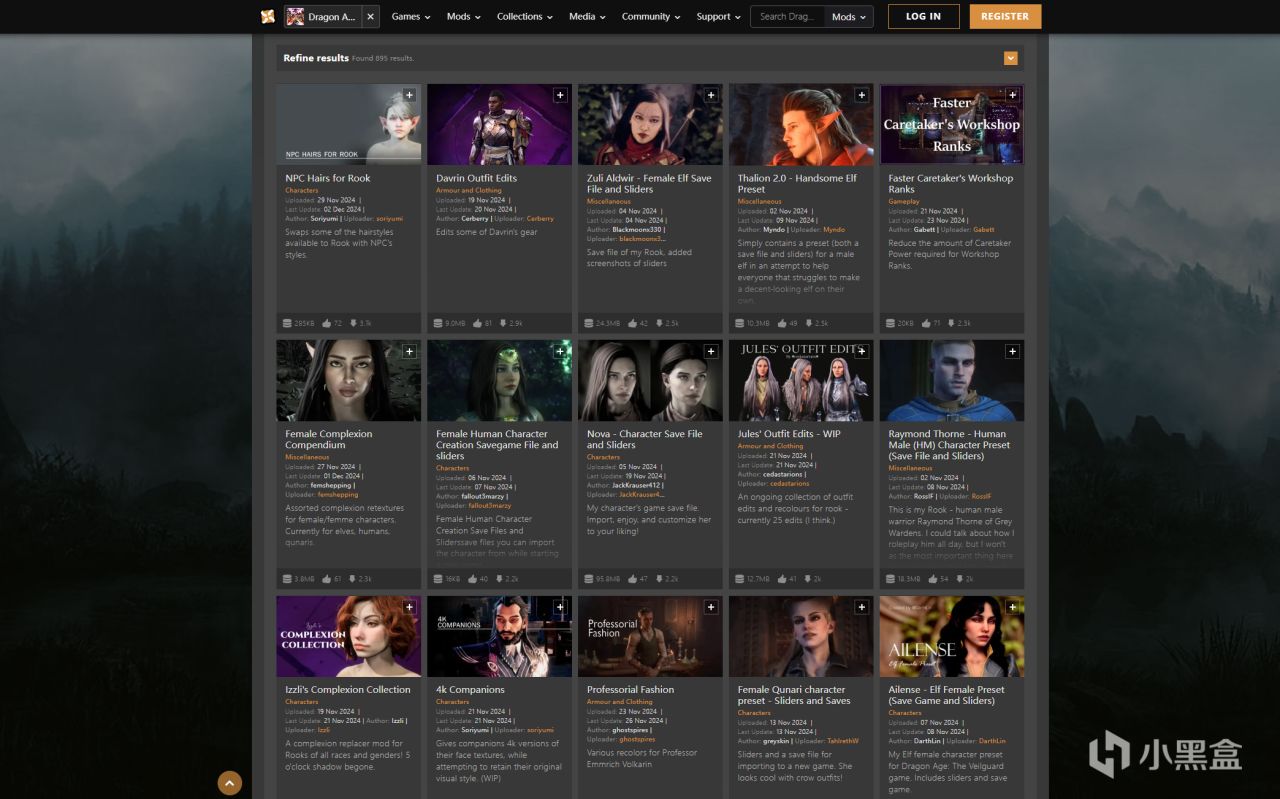Open the Female Complexion Compendium title
This screenshot has height=799, width=1280.
tap(329, 440)
